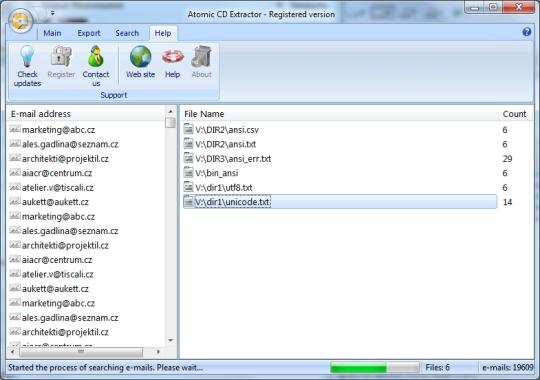Screen dimensions: 540x380
Task: Click the Support group label
Action: [x=114, y=95]
